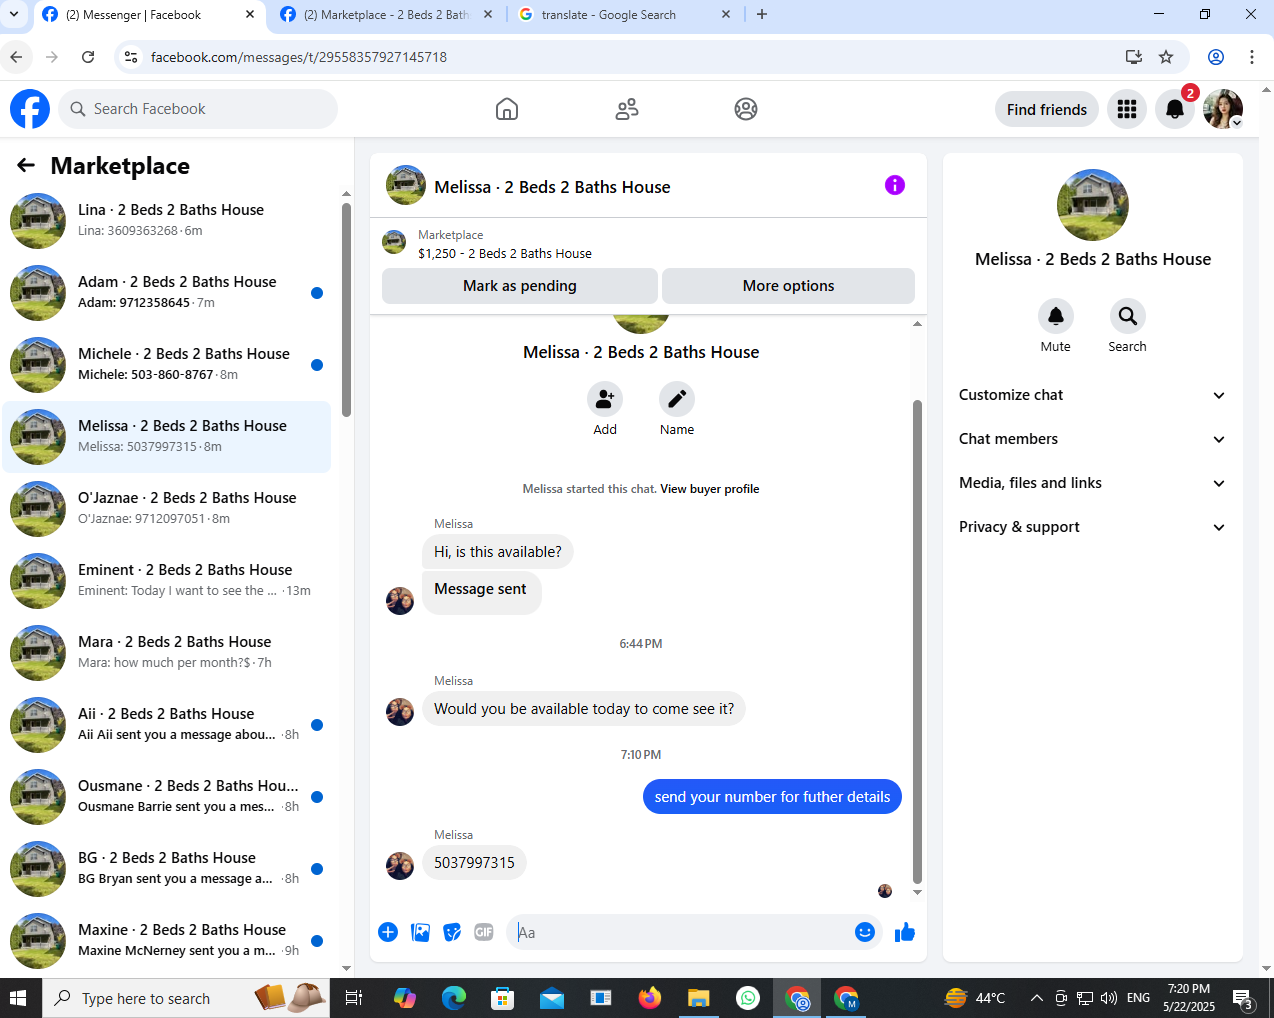Expand Media, files and links section

[x=1092, y=483]
